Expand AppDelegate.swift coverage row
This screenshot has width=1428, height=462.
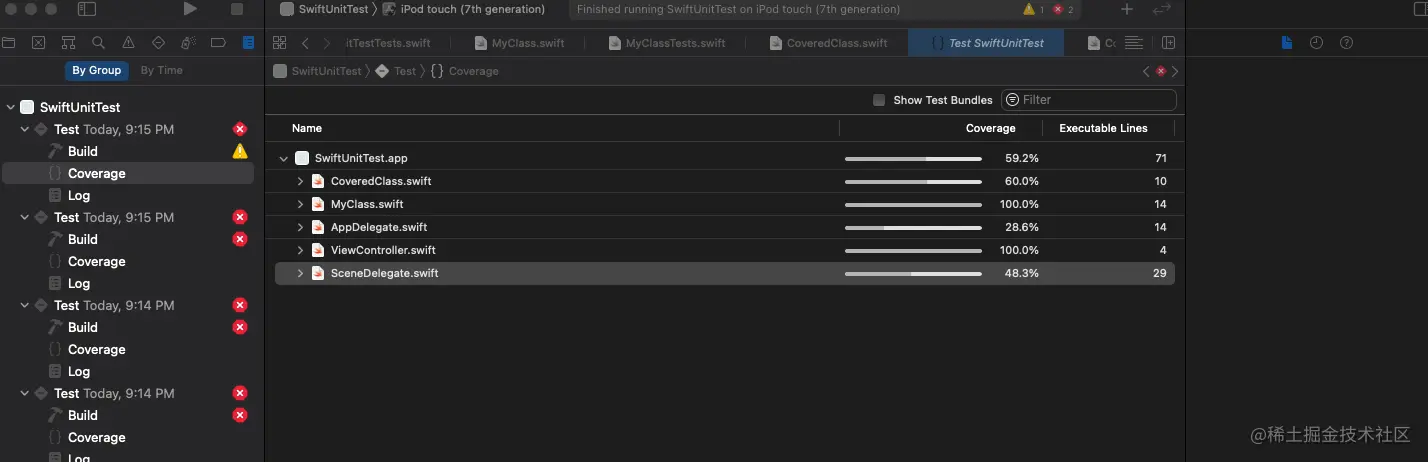pyautogui.click(x=300, y=227)
